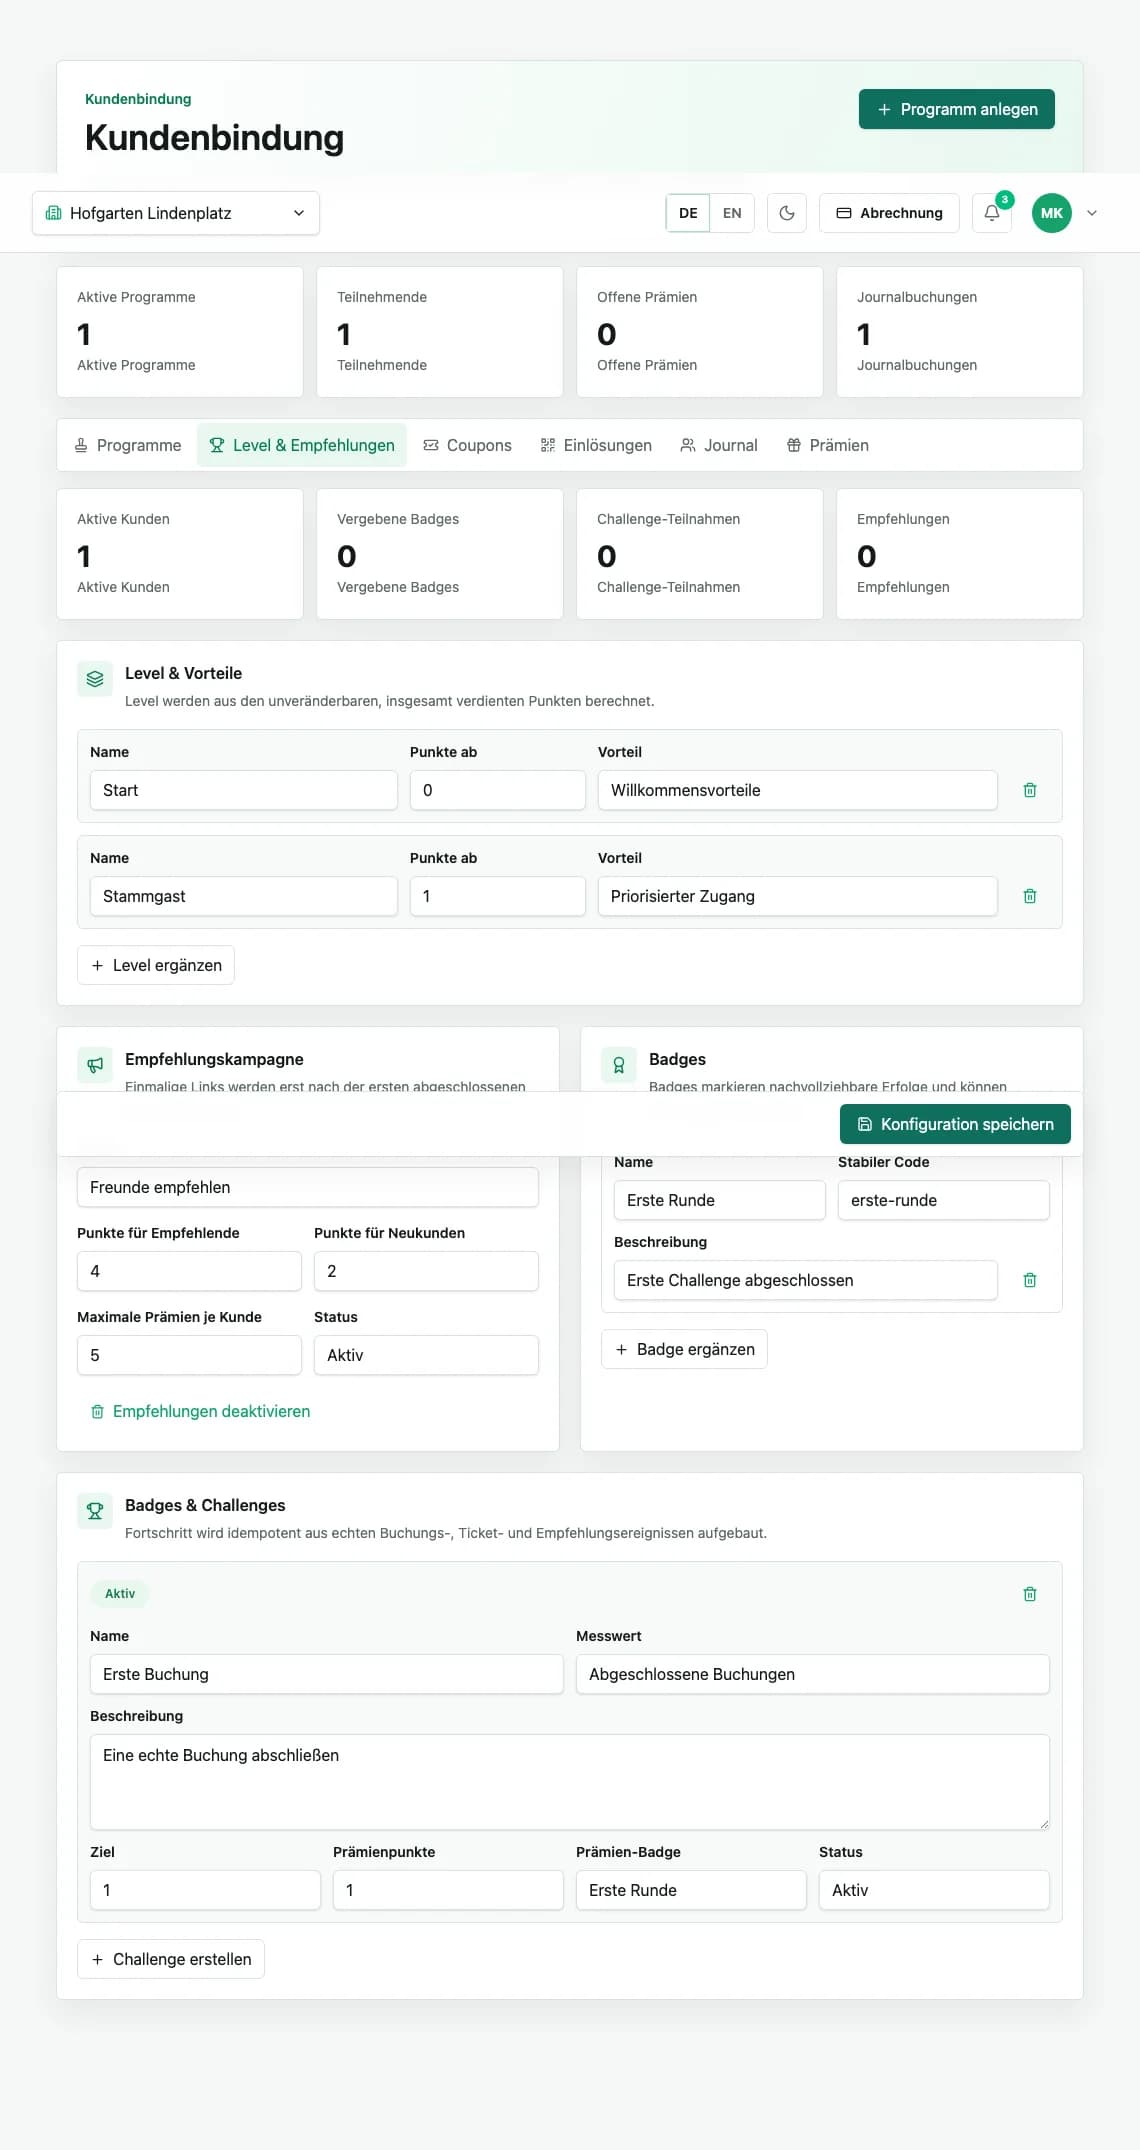Click Programm anlegen button
The height and width of the screenshot is (2150, 1140).
957,109
